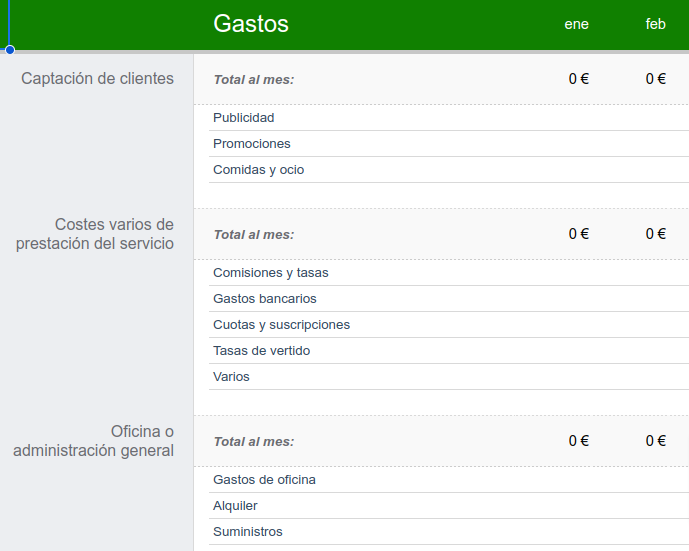Click the Comidas y ocio cell
689x551 pixels.
tap(258, 170)
